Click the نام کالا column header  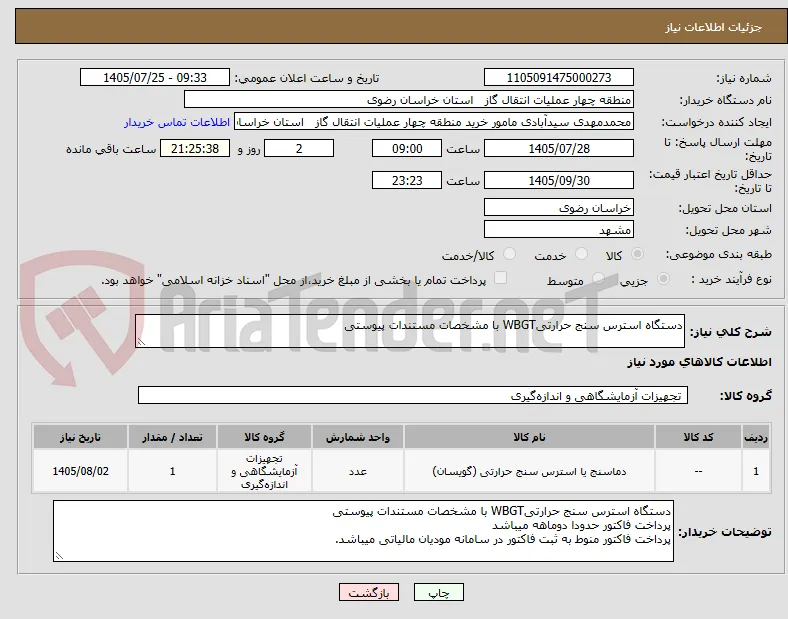529,437
